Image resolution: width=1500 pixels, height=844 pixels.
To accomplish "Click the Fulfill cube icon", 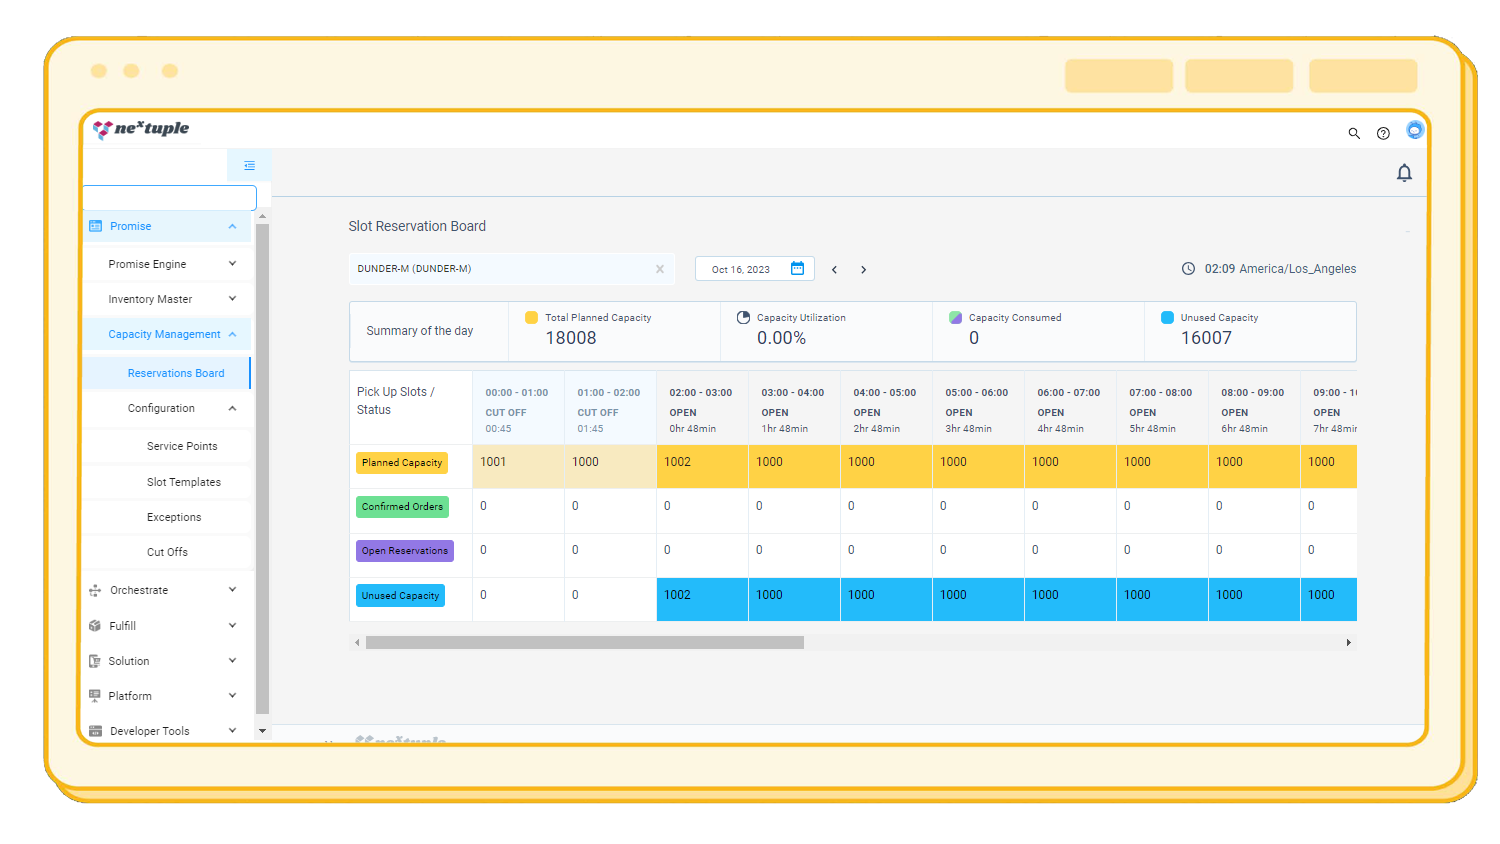I will coord(97,625).
